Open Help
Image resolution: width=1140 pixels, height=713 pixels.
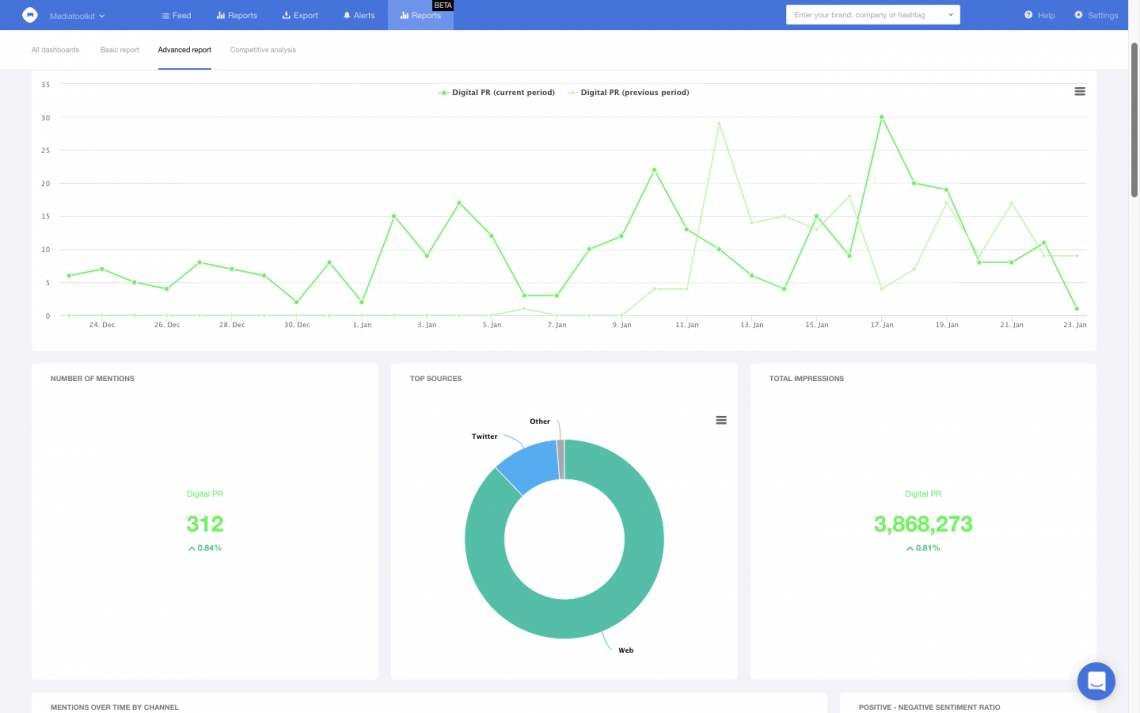click(1036, 15)
